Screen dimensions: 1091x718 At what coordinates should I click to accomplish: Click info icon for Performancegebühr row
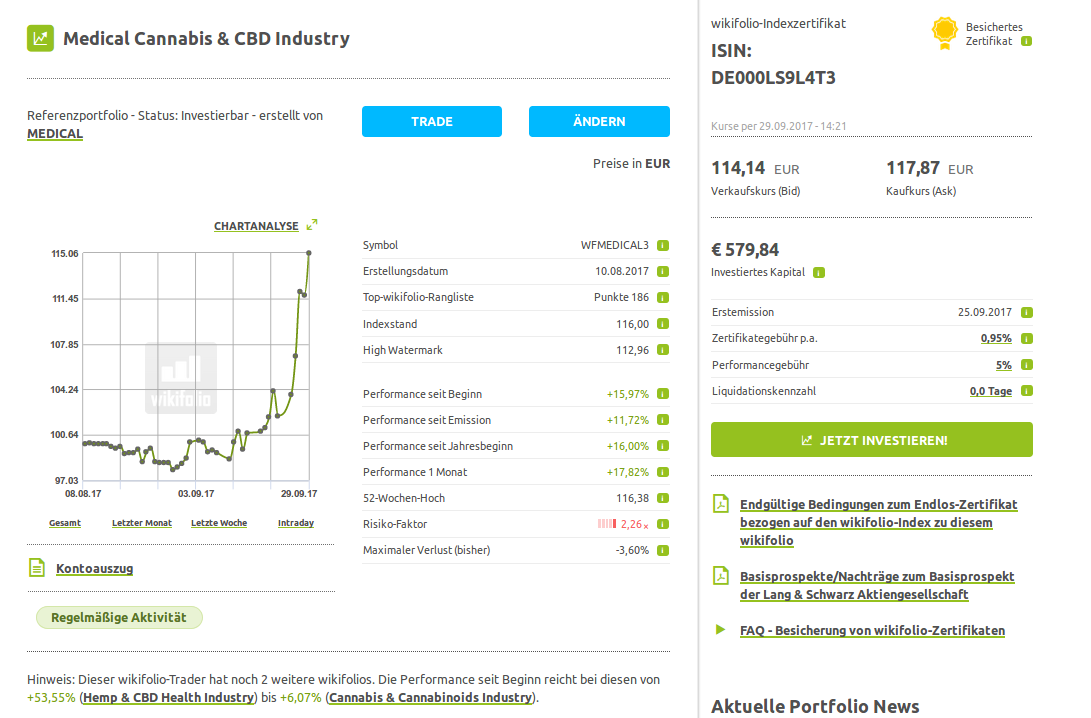tap(1026, 365)
